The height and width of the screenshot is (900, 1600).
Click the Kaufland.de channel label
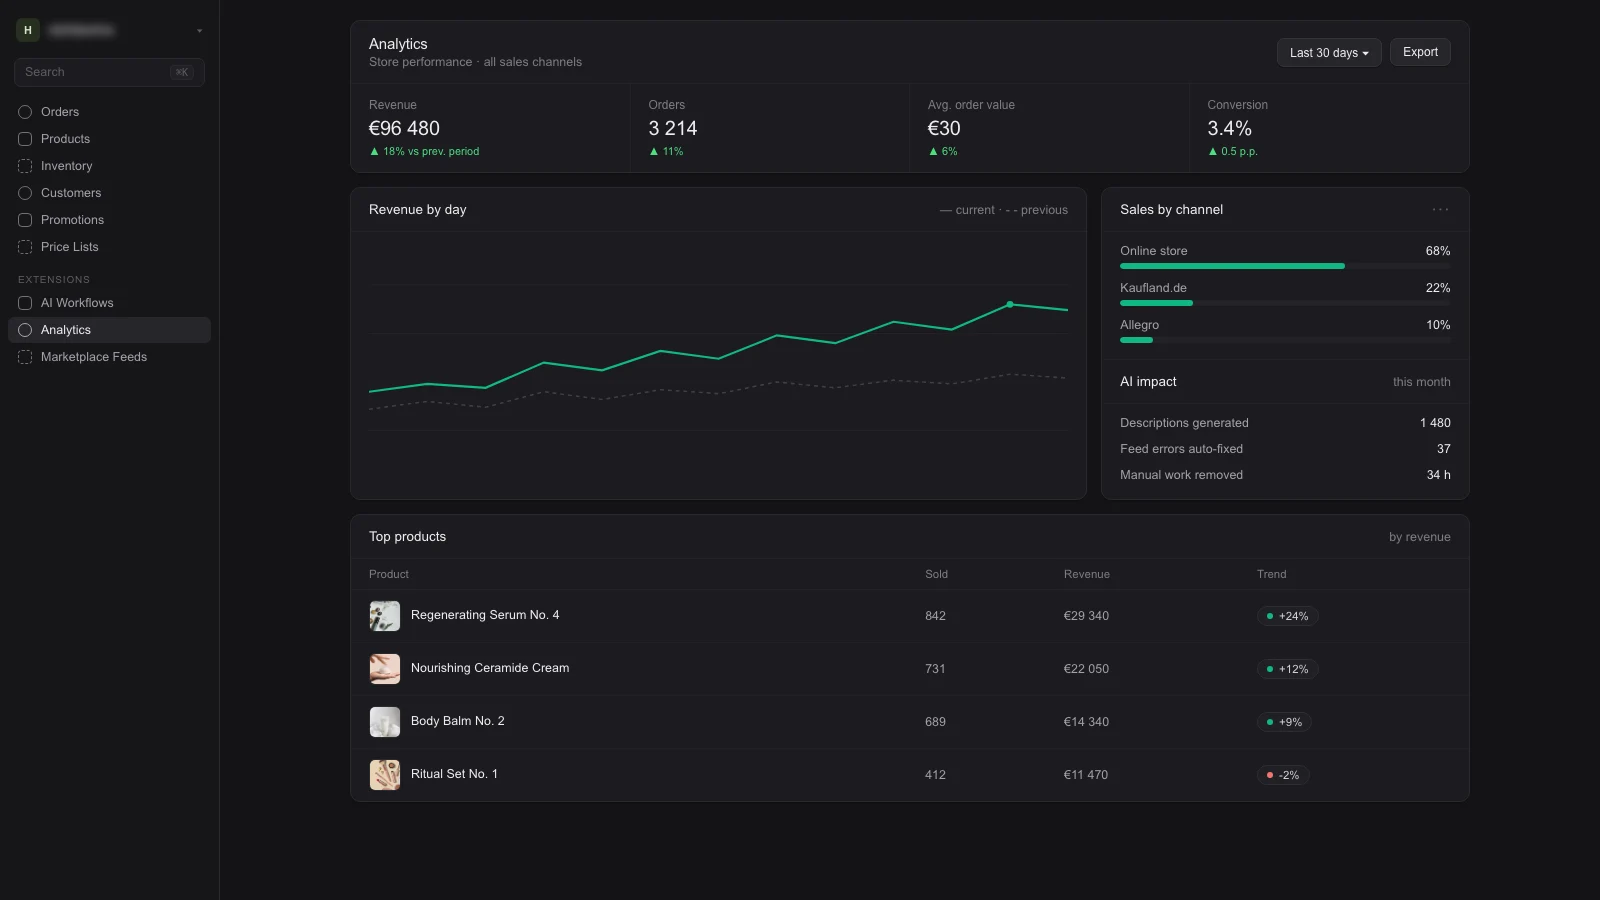[1153, 288]
